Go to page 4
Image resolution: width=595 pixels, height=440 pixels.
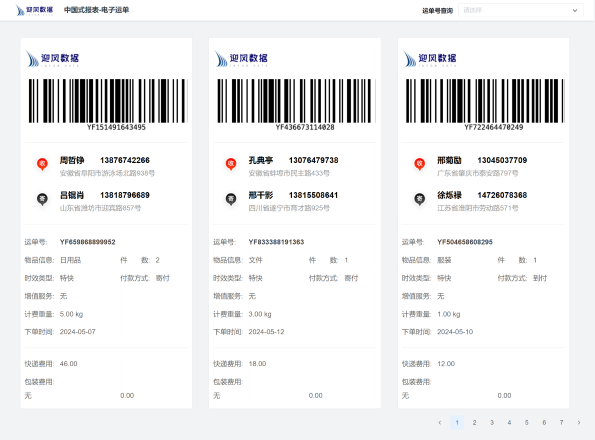509,423
